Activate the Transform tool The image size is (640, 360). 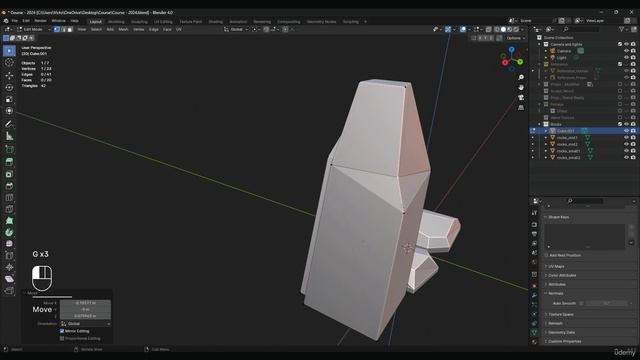click(x=9, y=111)
